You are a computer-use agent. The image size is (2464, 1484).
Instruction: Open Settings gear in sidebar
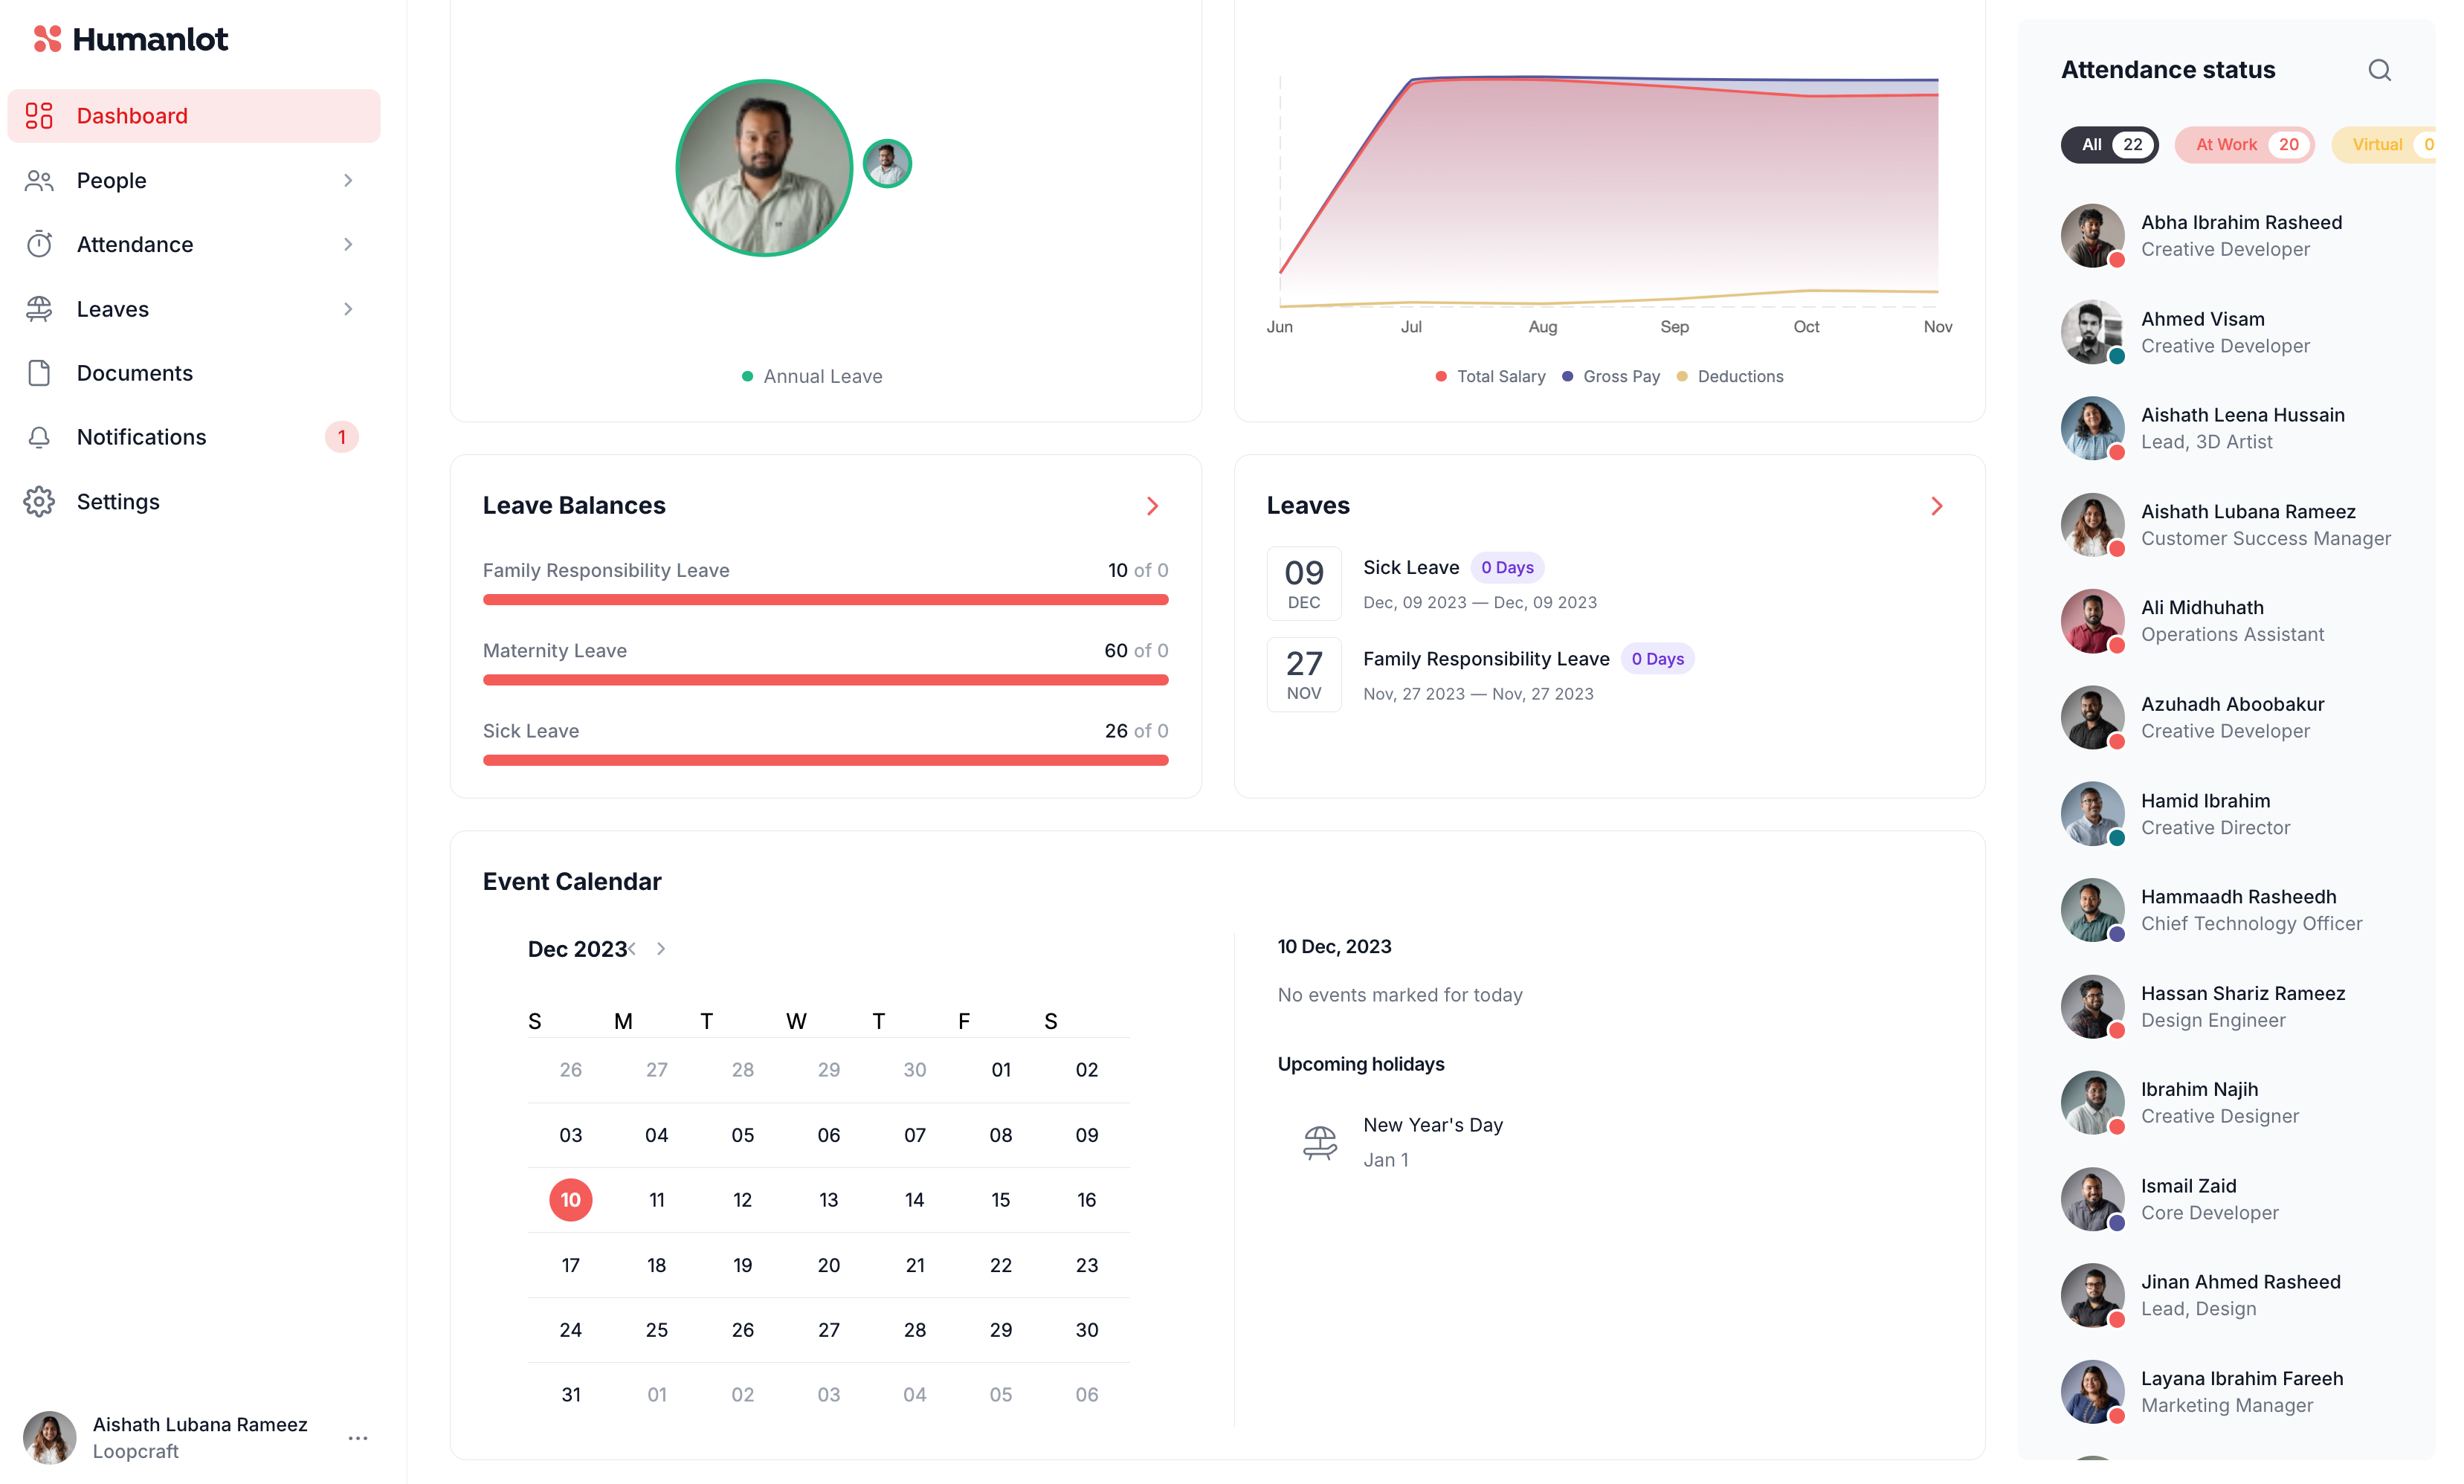click(39, 502)
